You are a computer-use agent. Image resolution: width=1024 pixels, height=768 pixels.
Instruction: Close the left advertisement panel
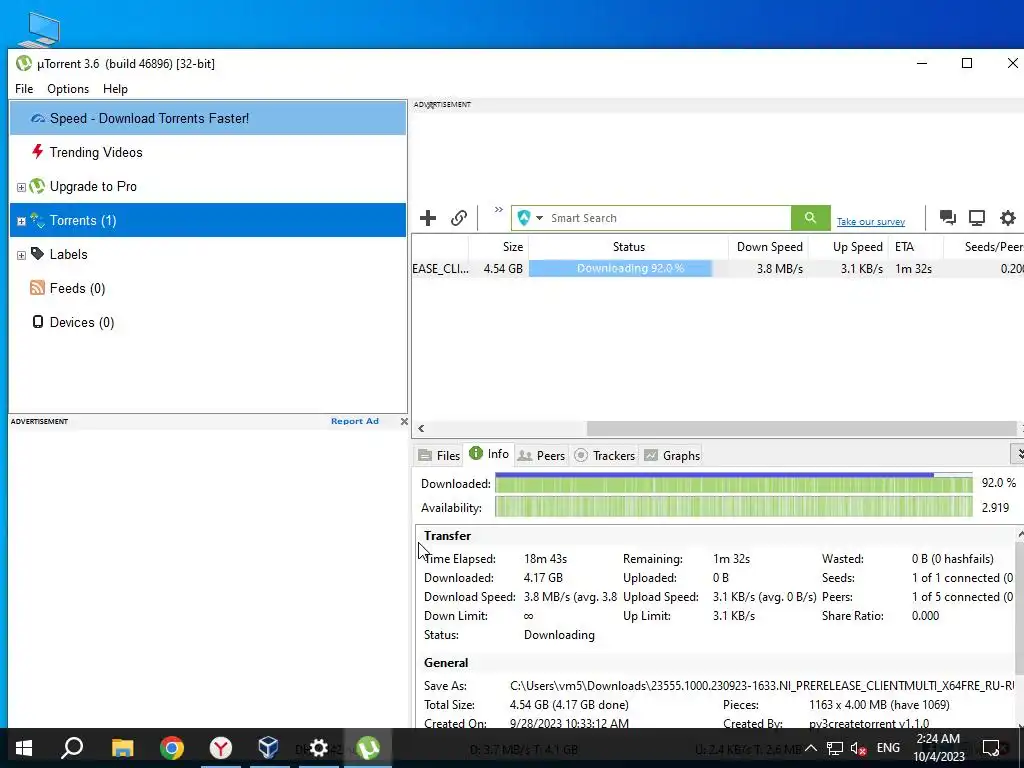[x=404, y=421]
